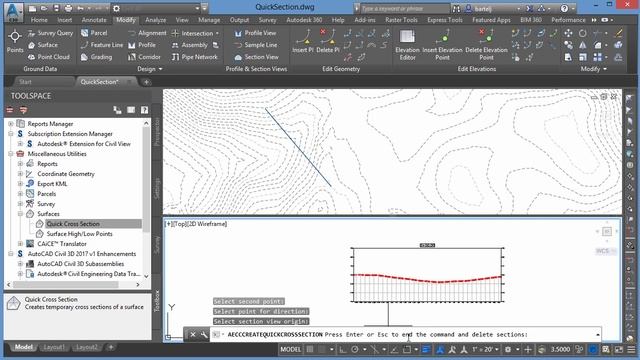Select Export KML tree item
This screenshot has height=360, width=640.
(x=52, y=184)
